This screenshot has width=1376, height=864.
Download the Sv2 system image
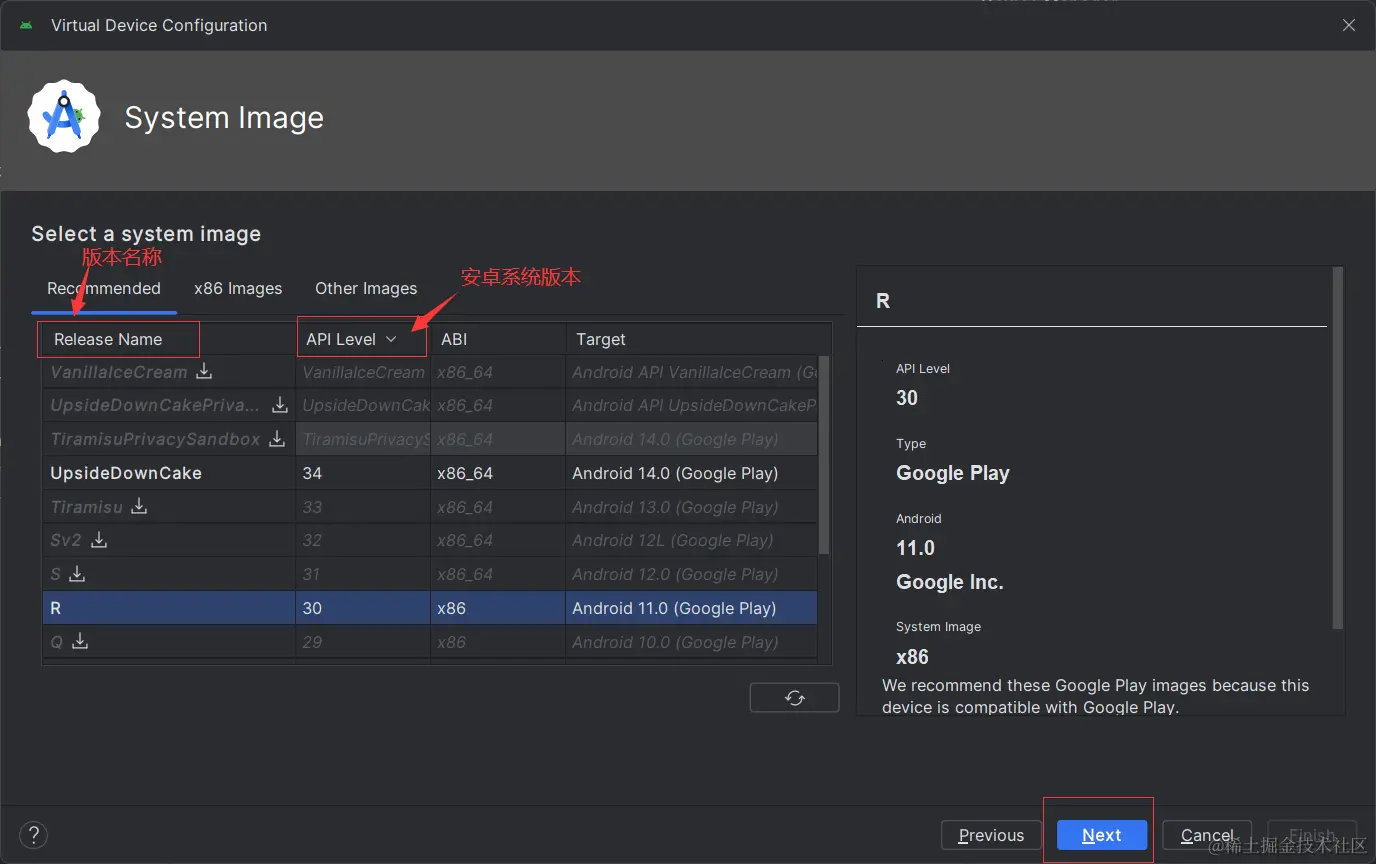[x=99, y=540]
